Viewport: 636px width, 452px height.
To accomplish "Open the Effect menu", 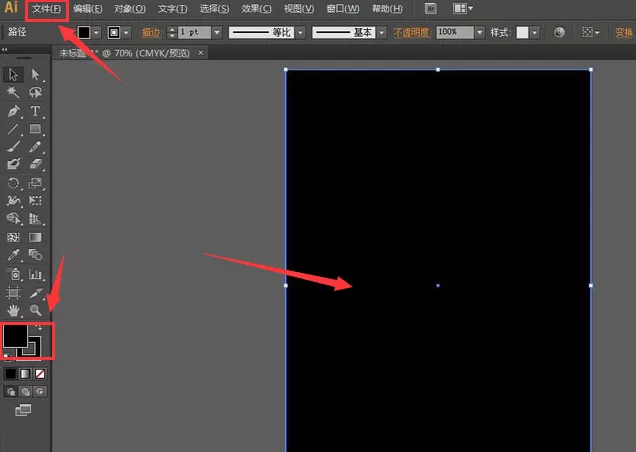I will tap(256, 9).
